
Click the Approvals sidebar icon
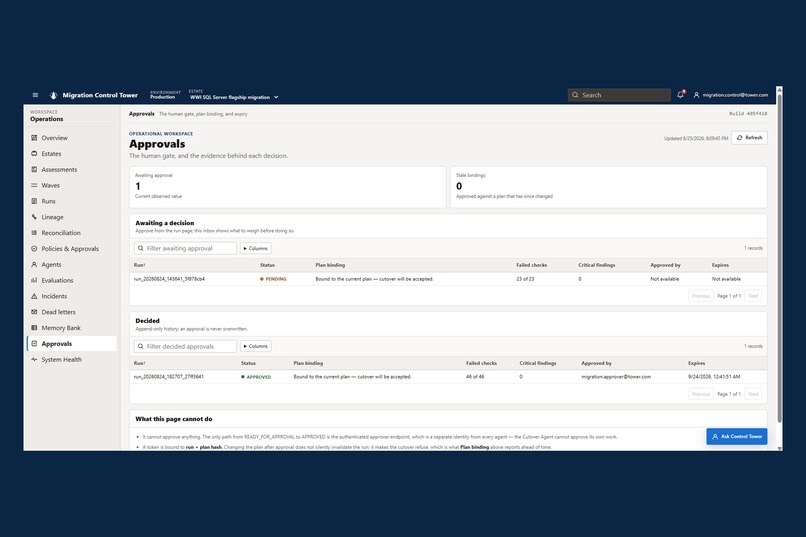(34, 343)
